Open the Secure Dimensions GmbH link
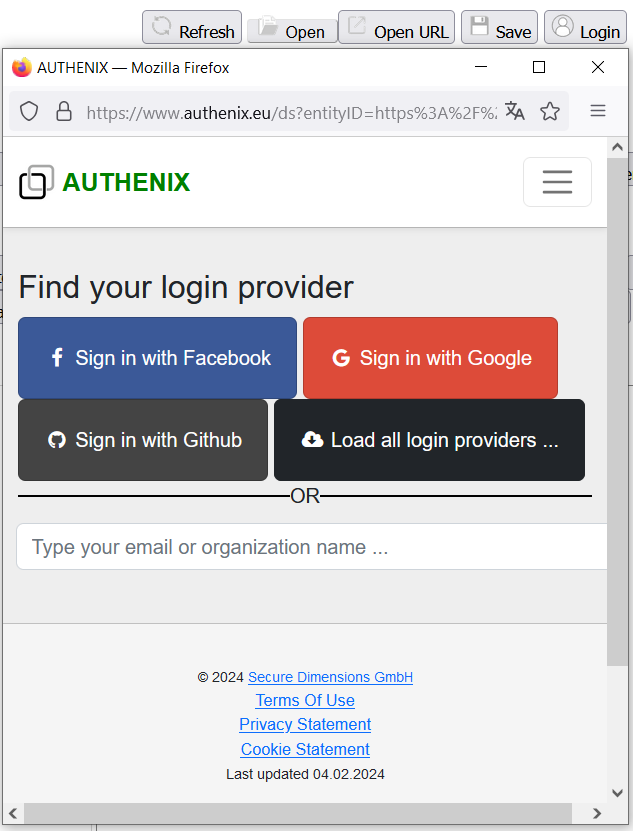The image size is (633, 831). (330, 677)
